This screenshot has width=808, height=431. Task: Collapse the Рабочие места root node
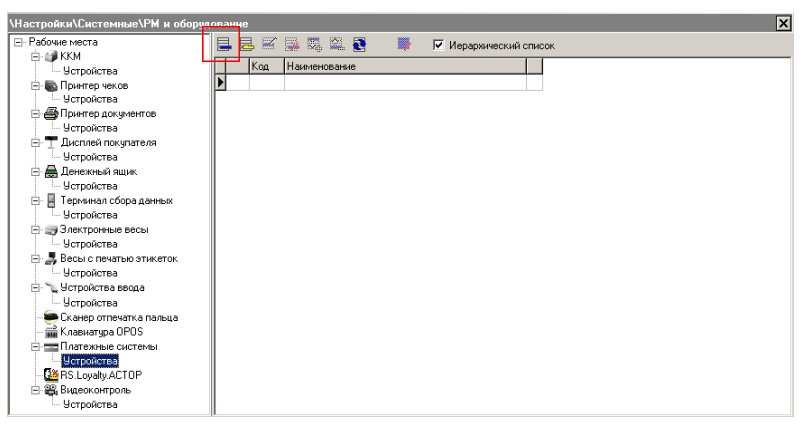pyautogui.click(x=19, y=42)
